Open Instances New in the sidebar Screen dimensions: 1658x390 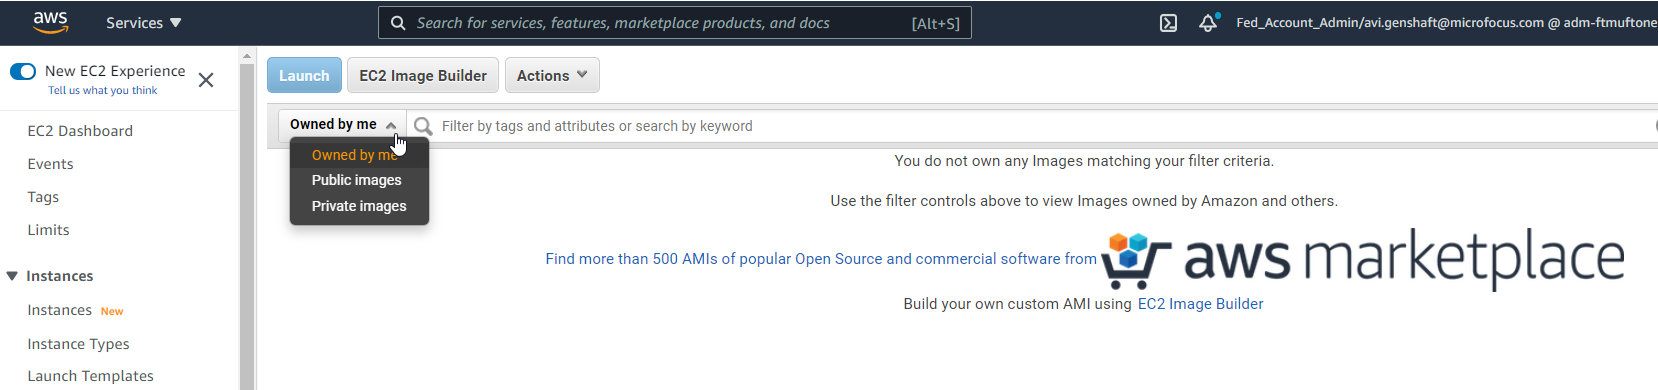pos(75,310)
